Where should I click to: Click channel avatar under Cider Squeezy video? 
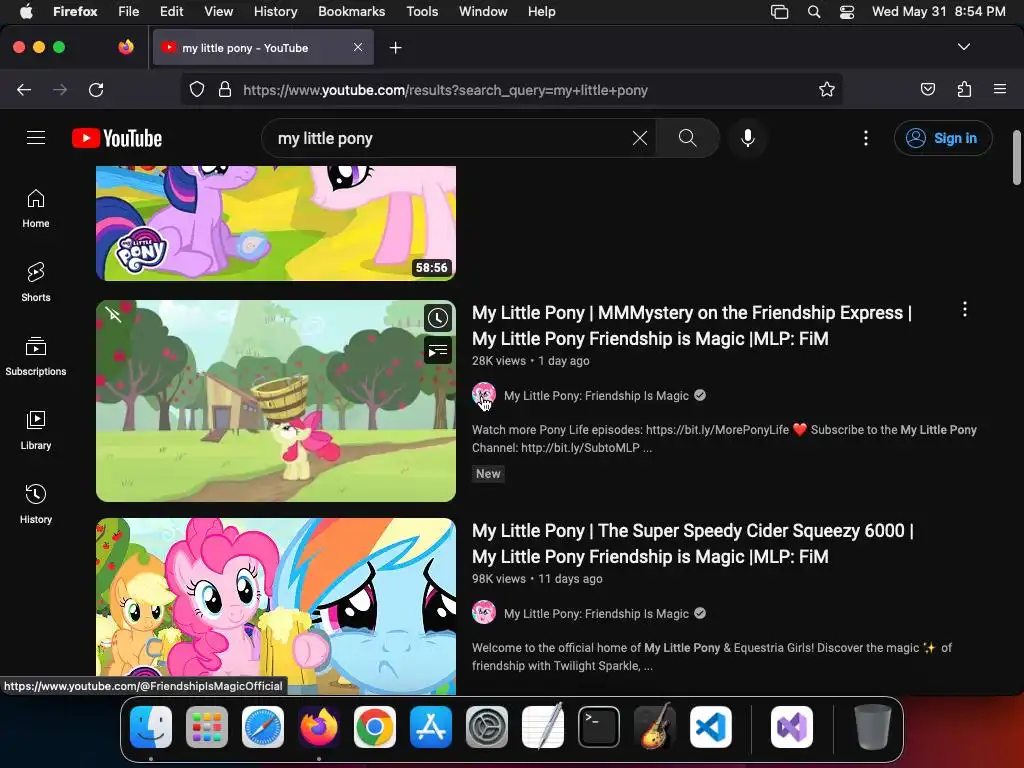(x=484, y=613)
